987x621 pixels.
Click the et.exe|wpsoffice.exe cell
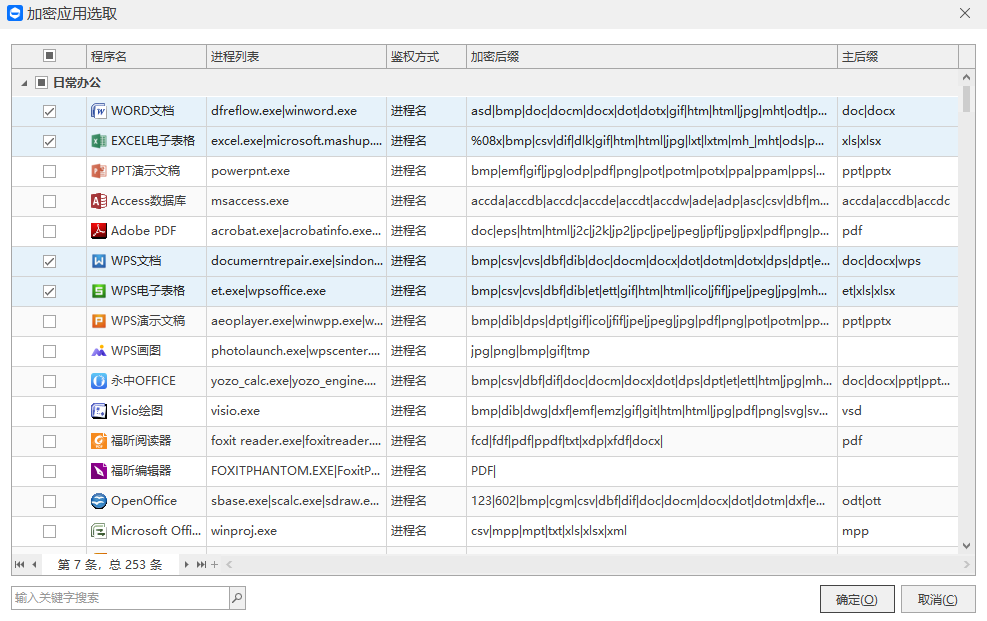(x=296, y=291)
